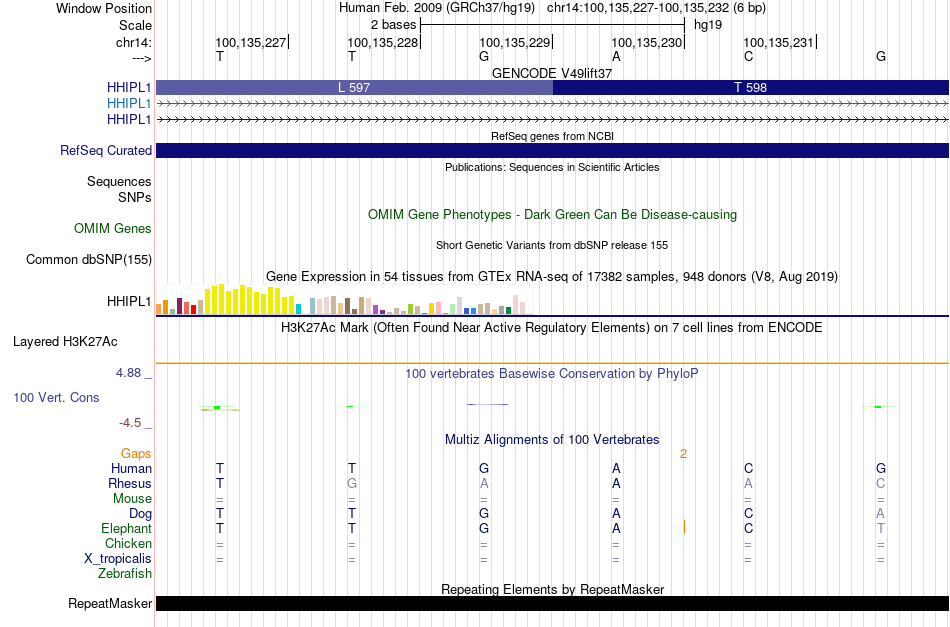Click the -4.5 PhyloP lower limit value
The width and height of the screenshot is (950, 627).
pos(130,423)
